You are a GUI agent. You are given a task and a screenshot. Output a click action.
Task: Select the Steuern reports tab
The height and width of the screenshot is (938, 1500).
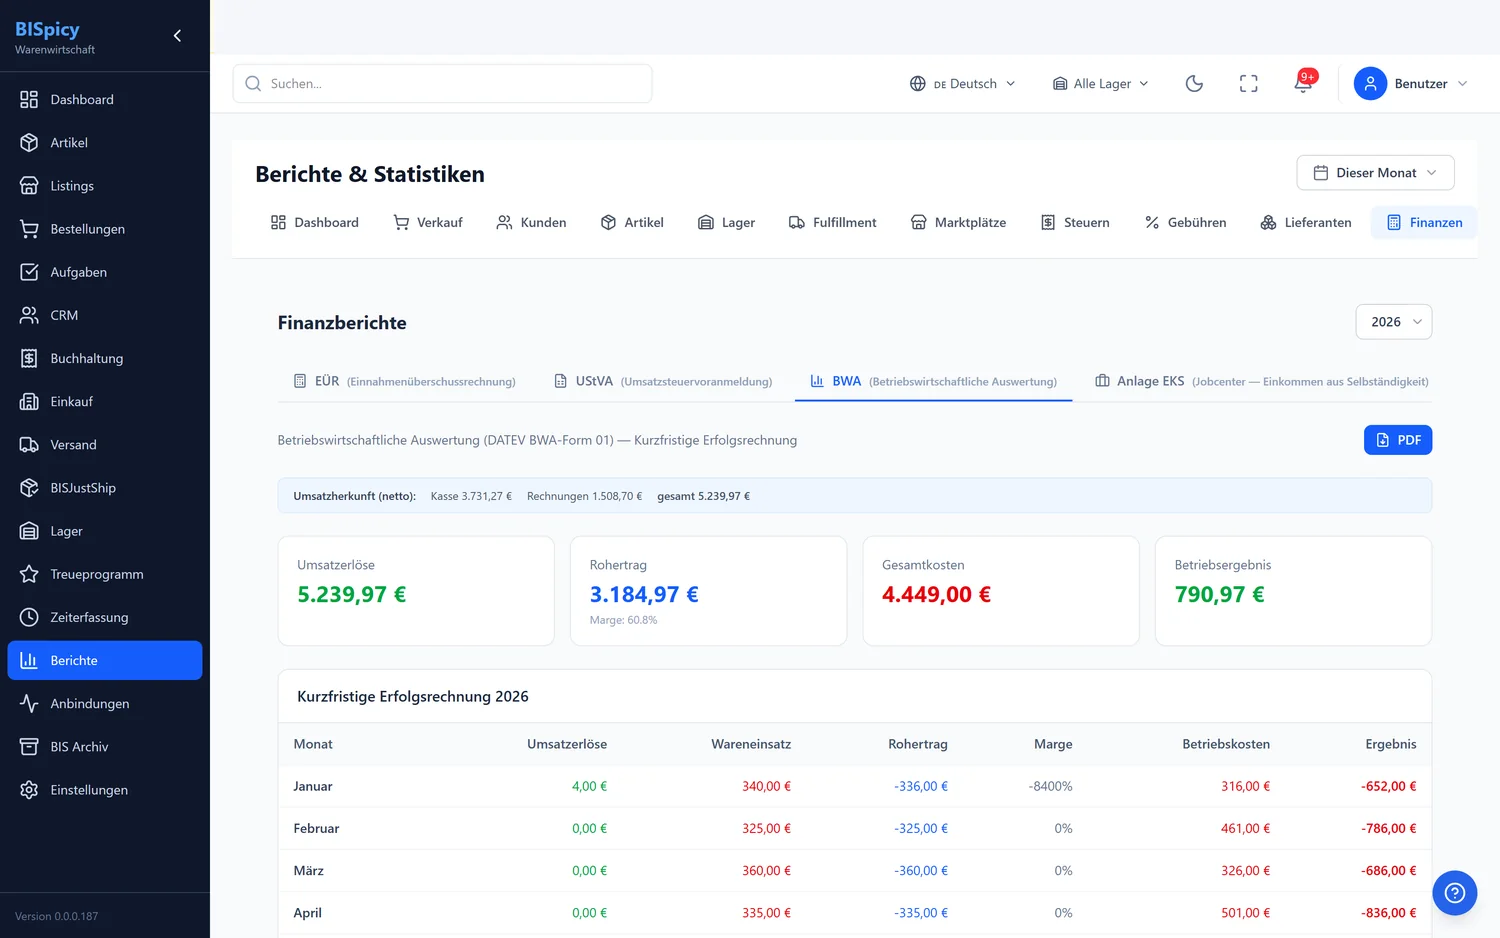[x=1075, y=222]
